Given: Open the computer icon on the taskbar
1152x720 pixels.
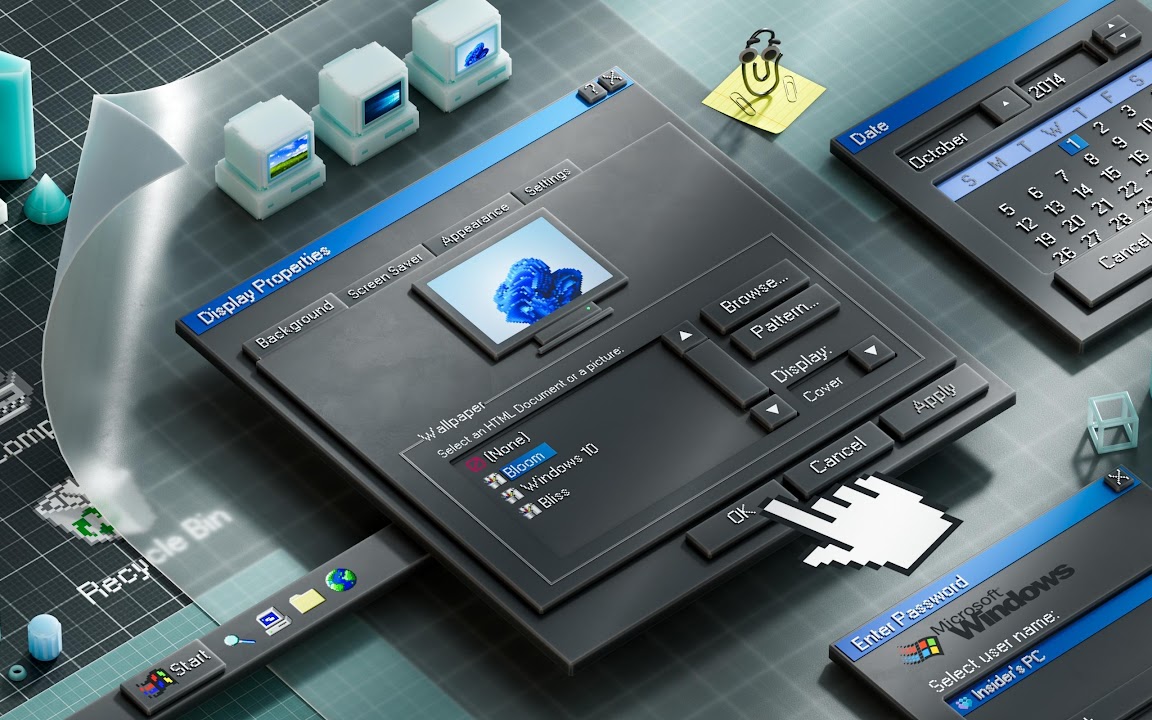Looking at the screenshot, I should (273, 620).
